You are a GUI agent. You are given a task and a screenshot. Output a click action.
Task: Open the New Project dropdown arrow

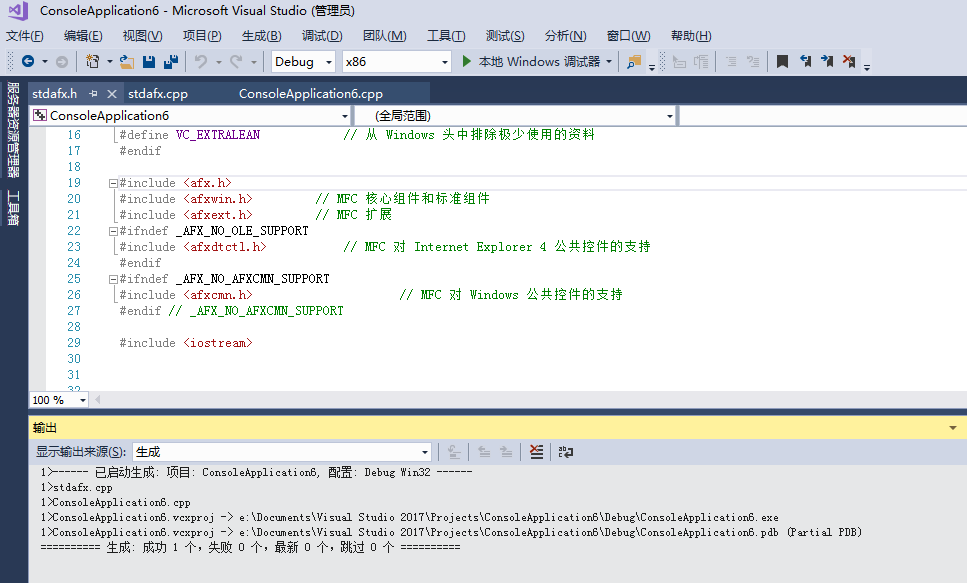tap(109, 61)
